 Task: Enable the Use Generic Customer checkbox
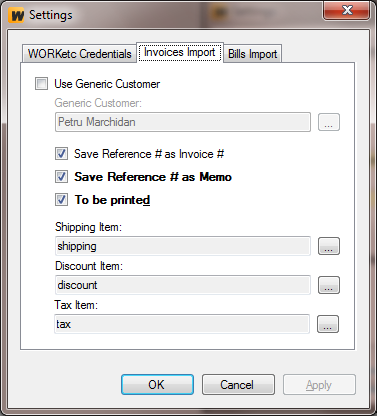pyautogui.click(x=41, y=84)
